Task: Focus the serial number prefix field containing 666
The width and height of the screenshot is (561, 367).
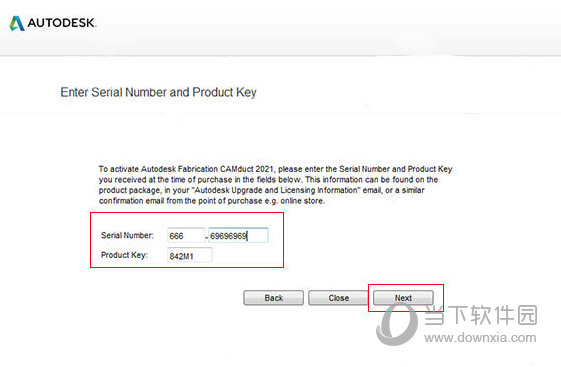Action: point(186,236)
